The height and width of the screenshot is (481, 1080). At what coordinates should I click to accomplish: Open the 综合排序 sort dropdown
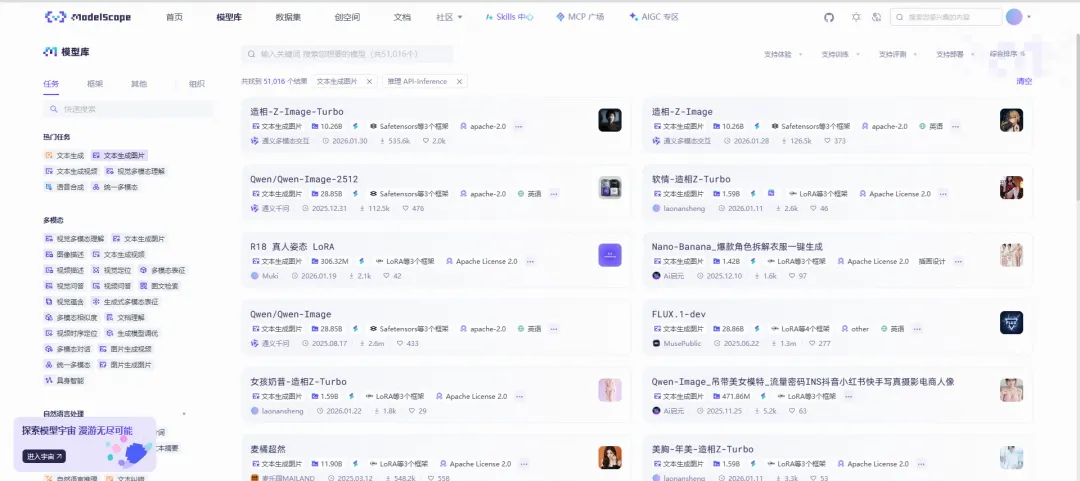tap(1008, 54)
